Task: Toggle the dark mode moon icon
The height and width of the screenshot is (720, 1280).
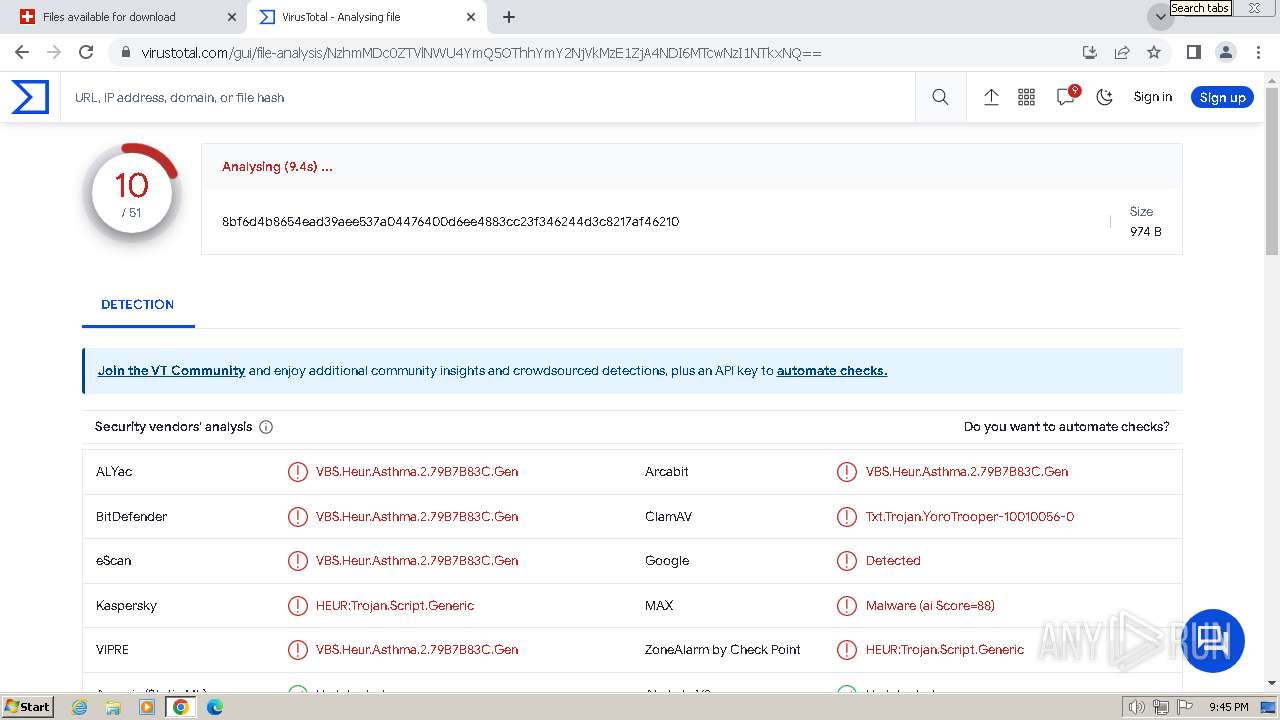Action: 1105,97
